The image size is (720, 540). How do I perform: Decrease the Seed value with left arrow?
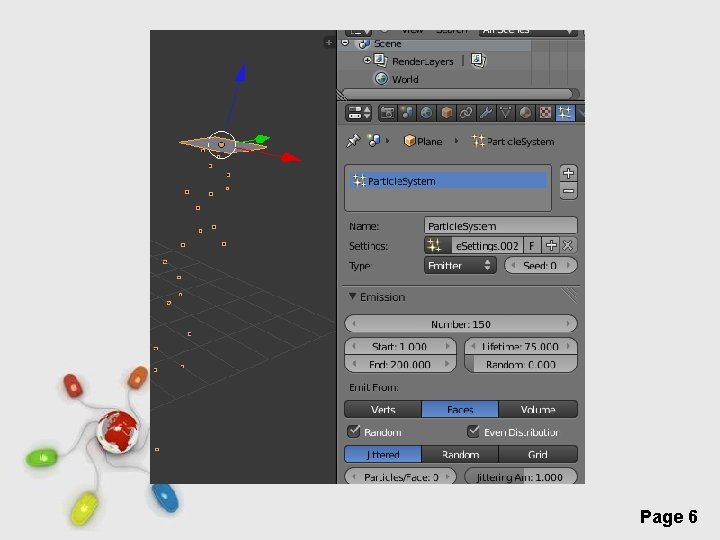pyautogui.click(x=513, y=265)
